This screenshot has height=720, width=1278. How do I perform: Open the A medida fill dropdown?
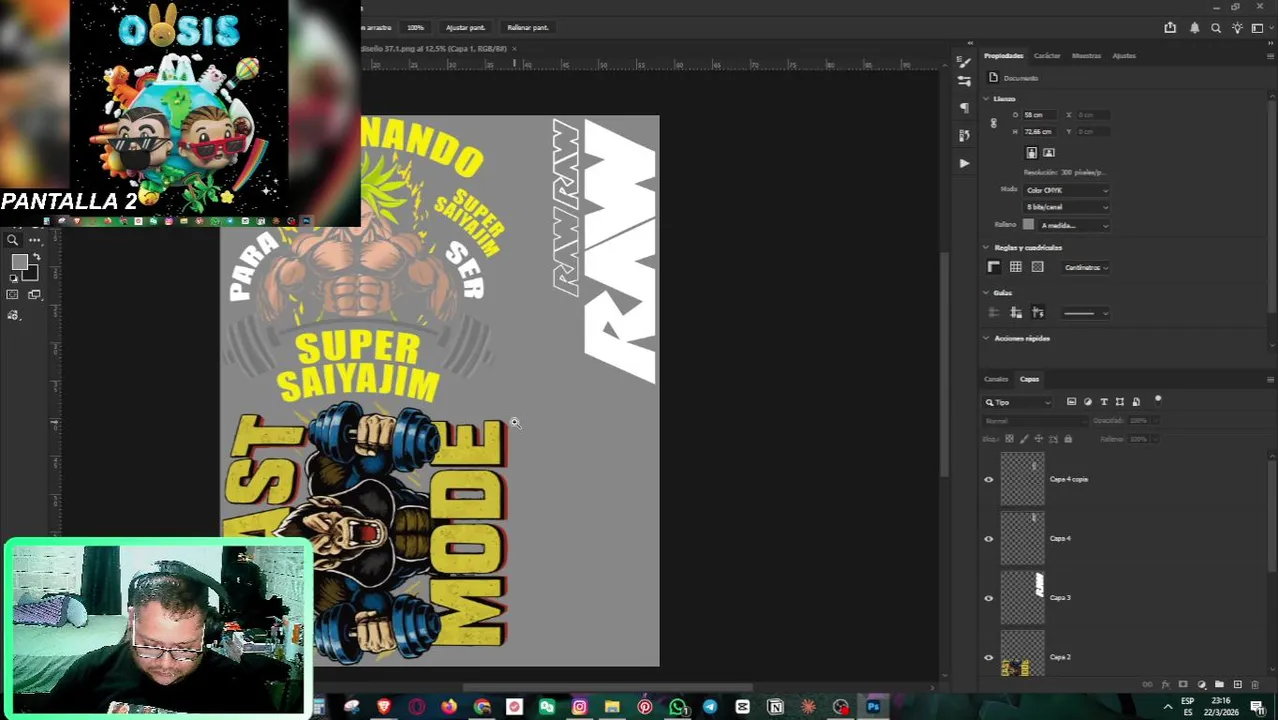tap(1074, 225)
